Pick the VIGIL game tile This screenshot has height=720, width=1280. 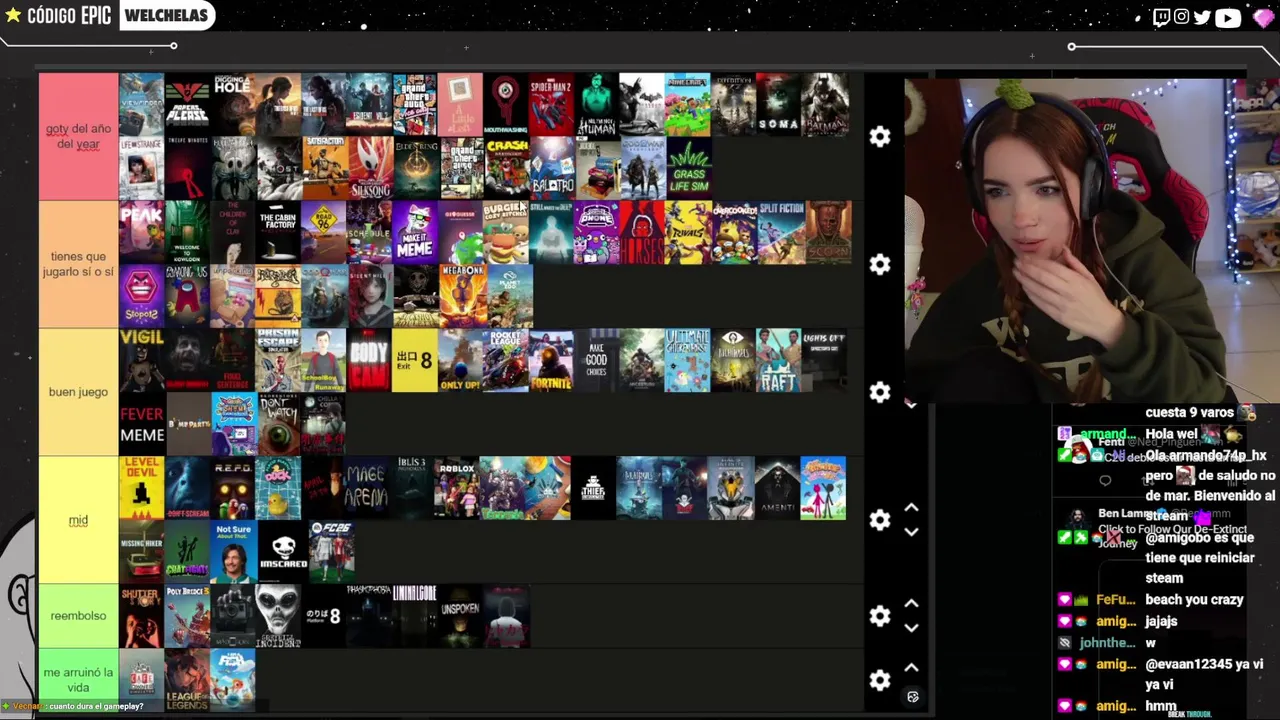pos(141,360)
